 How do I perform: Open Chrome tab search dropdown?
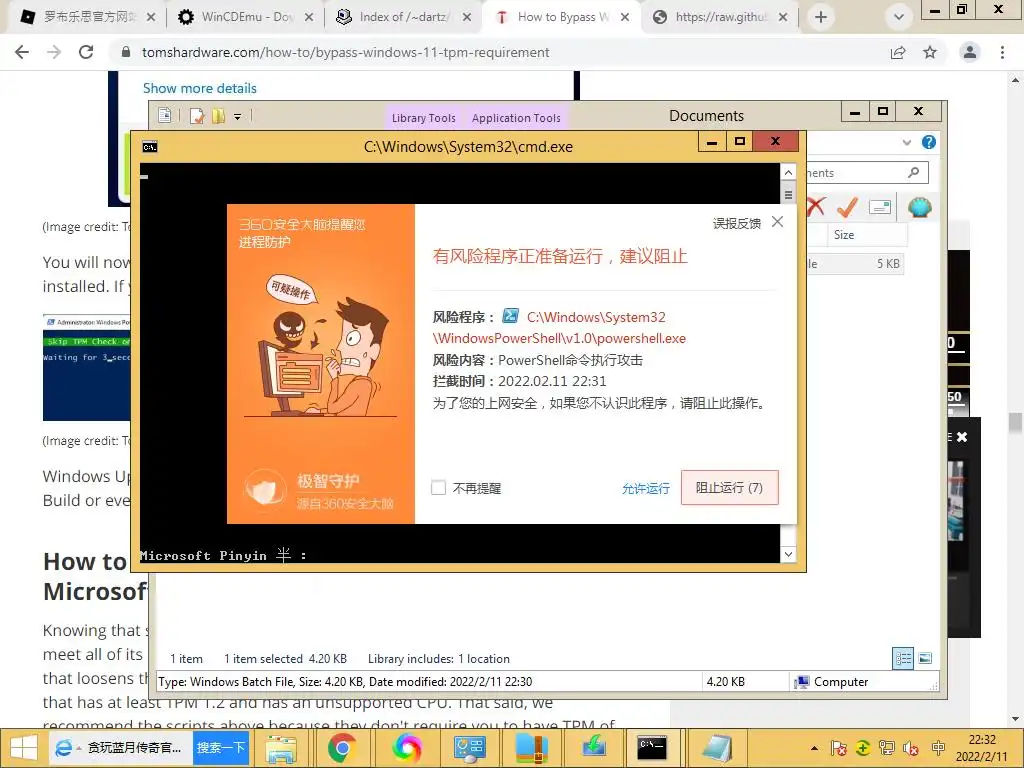[899, 17]
